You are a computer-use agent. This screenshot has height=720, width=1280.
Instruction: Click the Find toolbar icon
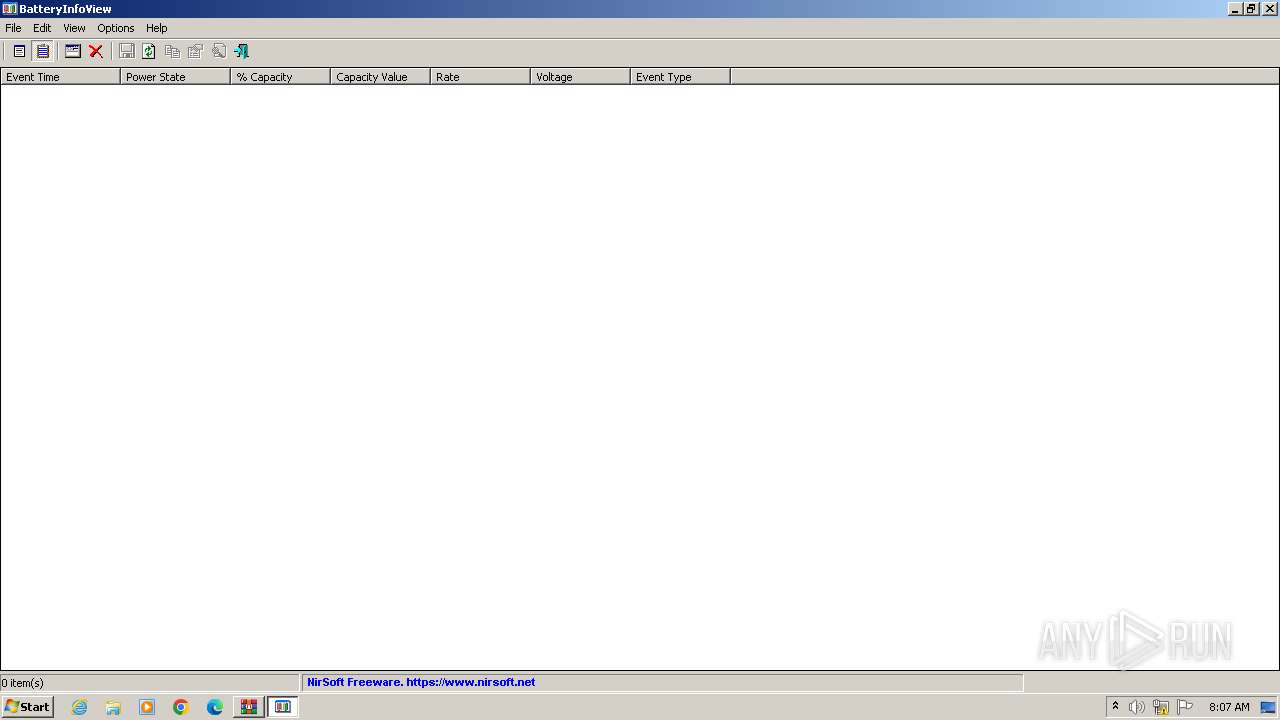point(218,51)
